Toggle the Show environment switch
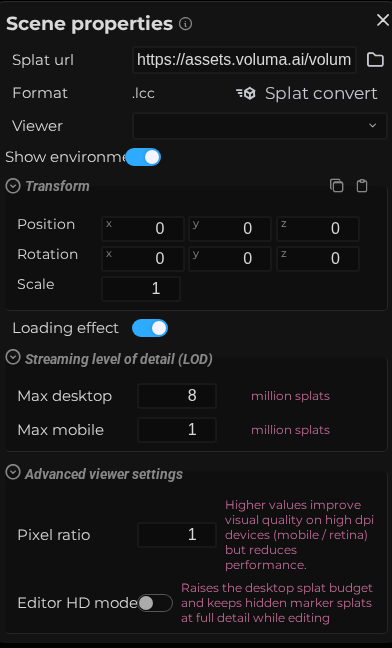Viewport: 392px width, 648px height. (x=143, y=157)
